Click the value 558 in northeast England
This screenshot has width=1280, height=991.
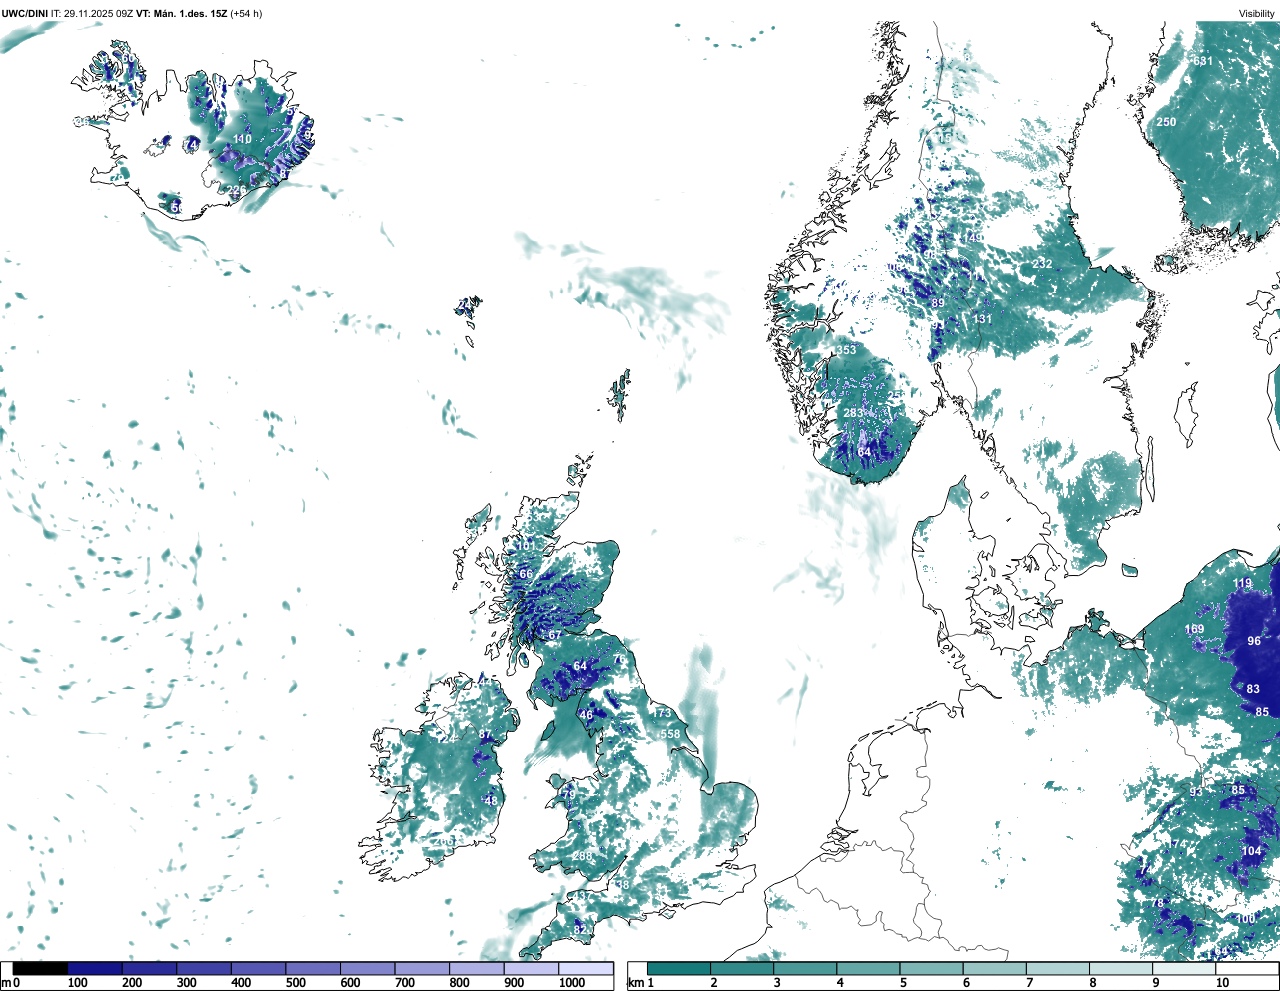[670, 734]
